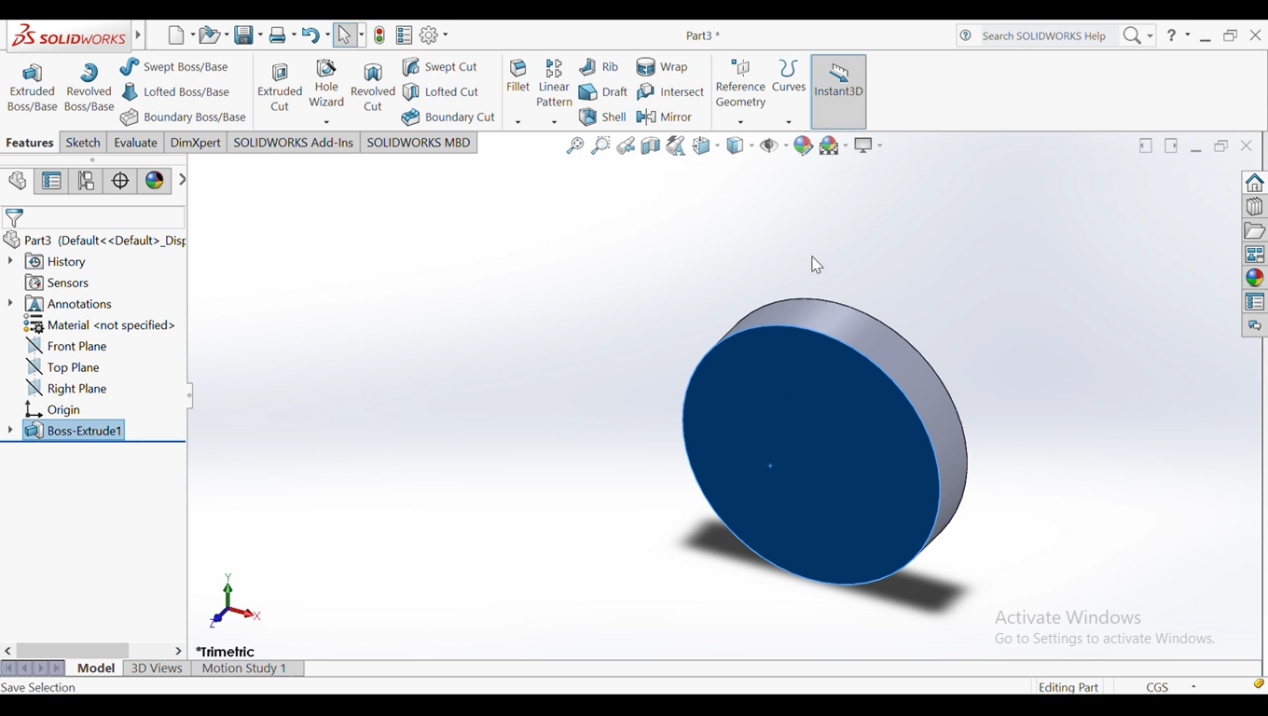Expand the Fillet dropdown arrow
Image resolution: width=1268 pixels, height=716 pixels.
tap(518, 122)
